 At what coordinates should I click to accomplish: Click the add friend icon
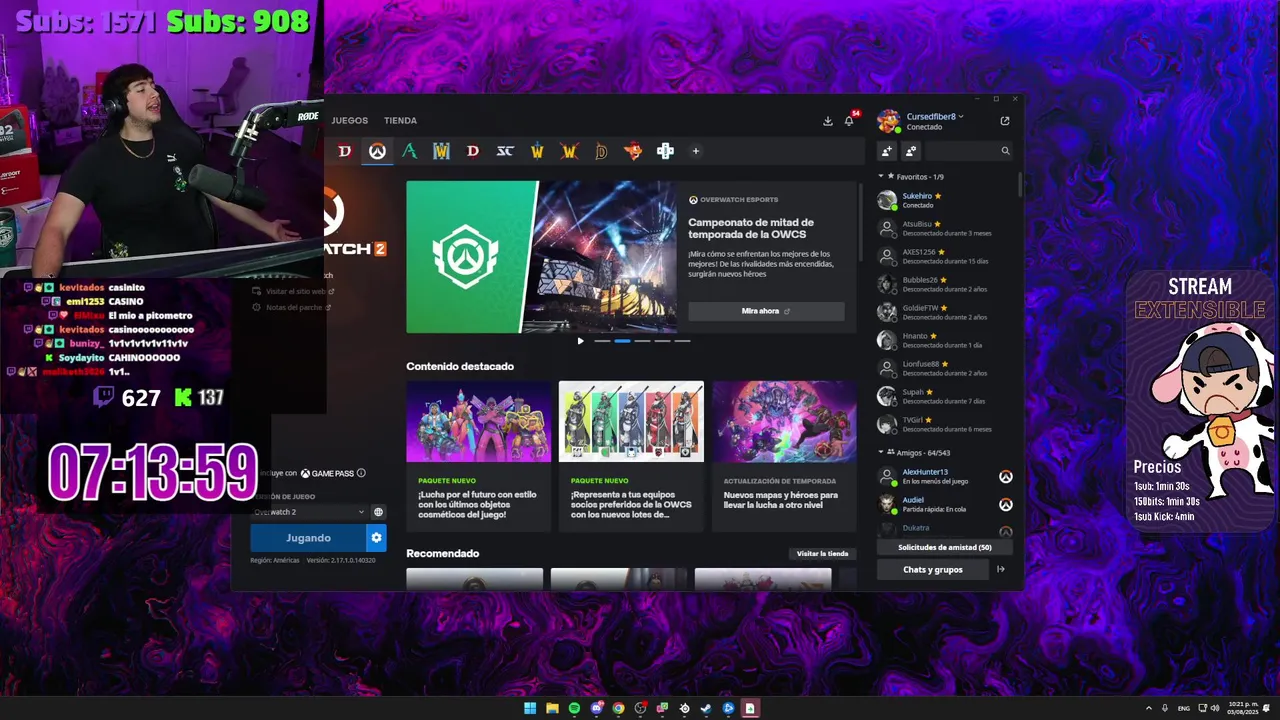click(886, 151)
